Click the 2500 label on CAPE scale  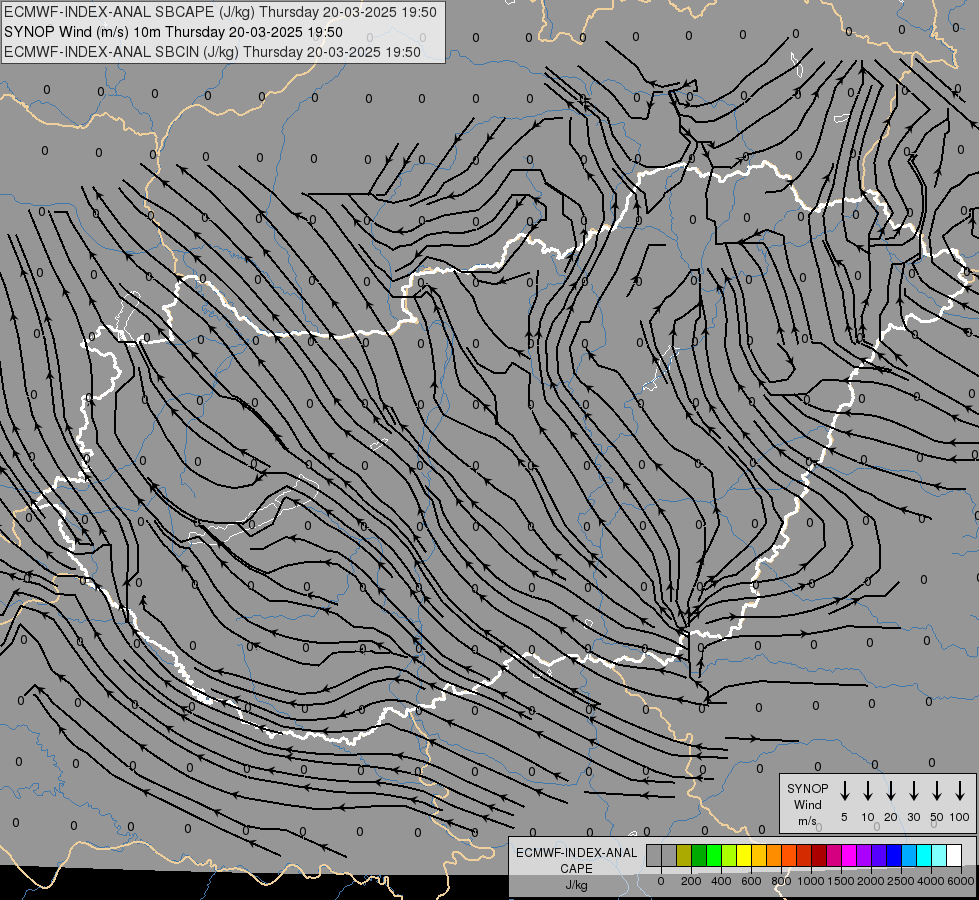[901, 881]
